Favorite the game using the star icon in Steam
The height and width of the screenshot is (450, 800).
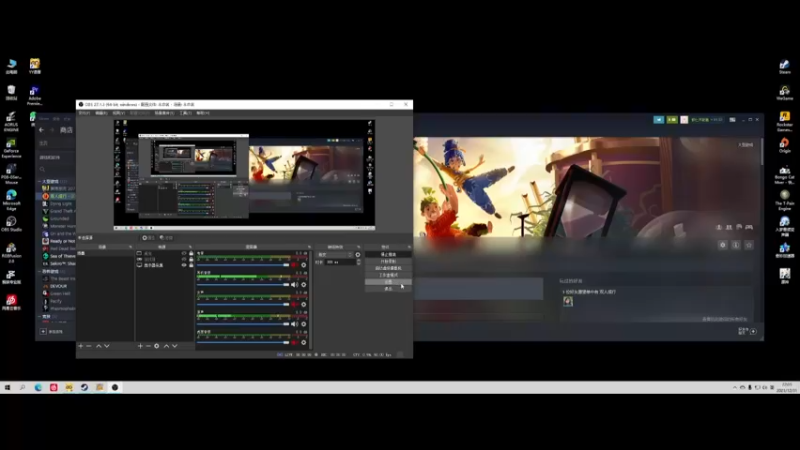[x=749, y=245]
